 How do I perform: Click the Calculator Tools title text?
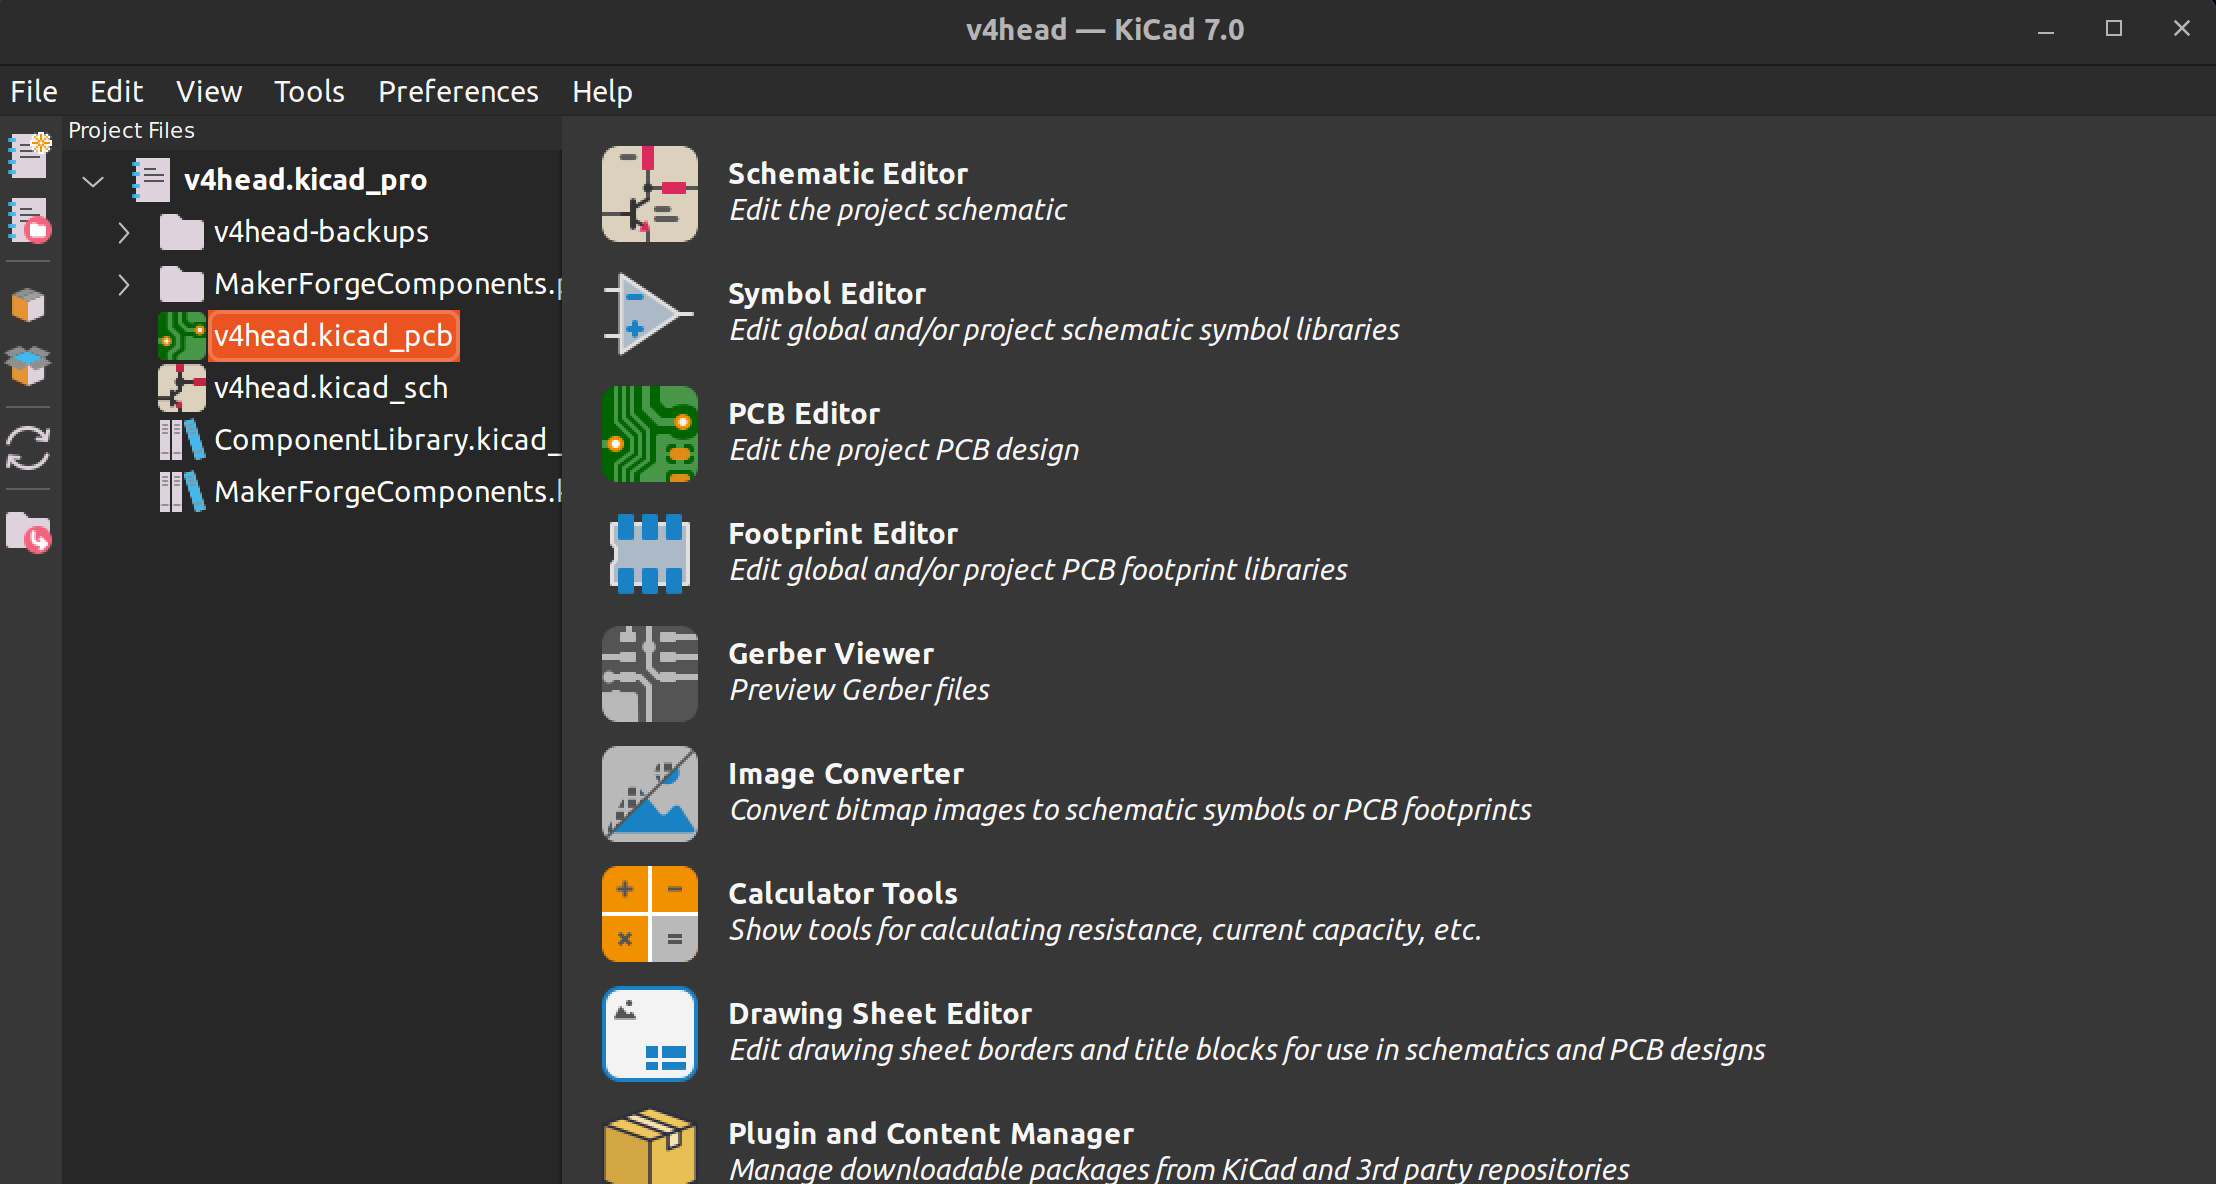click(843, 894)
